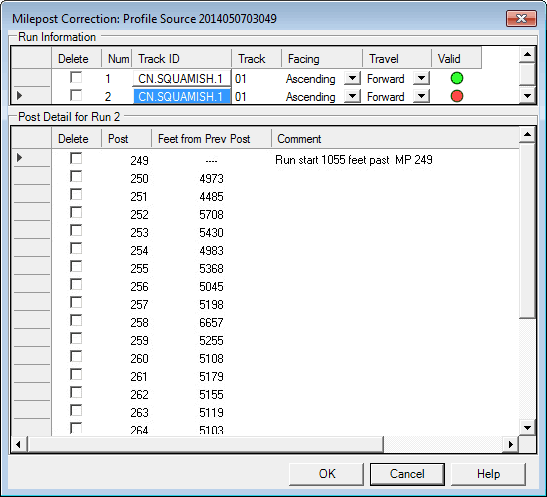The height and width of the screenshot is (497, 547).
Task: Click the row selector arrow beside run 2
Action: pyautogui.click(x=20, y=96)
